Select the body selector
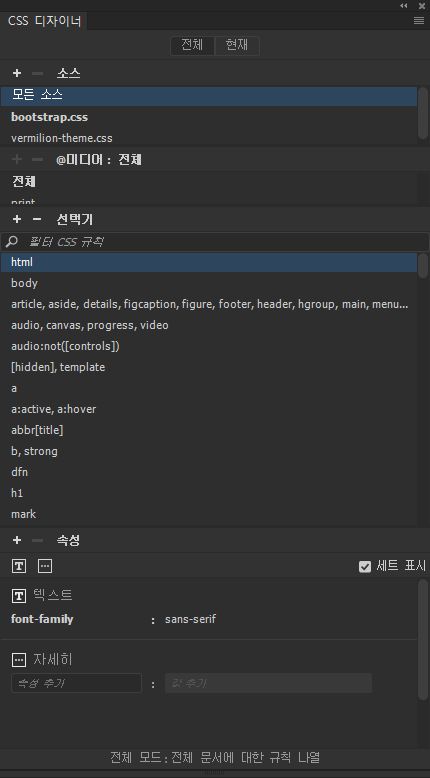This screenshot has width=430, height=778. pos(209,283)
